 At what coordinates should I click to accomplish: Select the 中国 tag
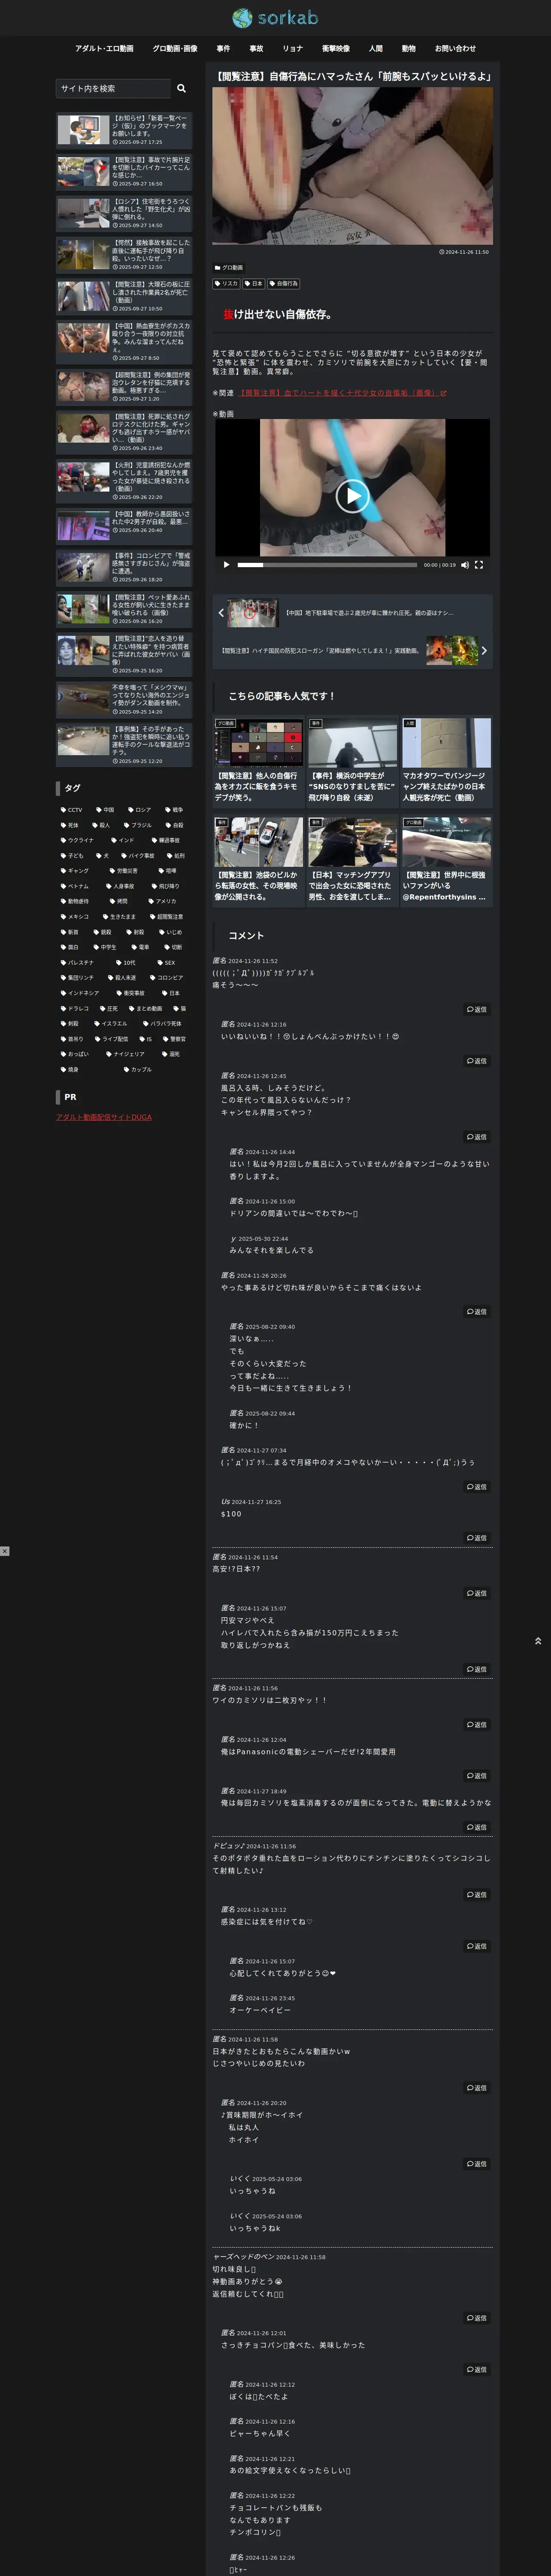[105, 810]
